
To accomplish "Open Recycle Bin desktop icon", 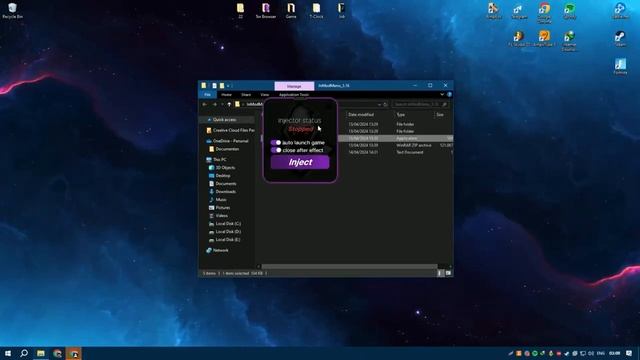I will [12, 11].
